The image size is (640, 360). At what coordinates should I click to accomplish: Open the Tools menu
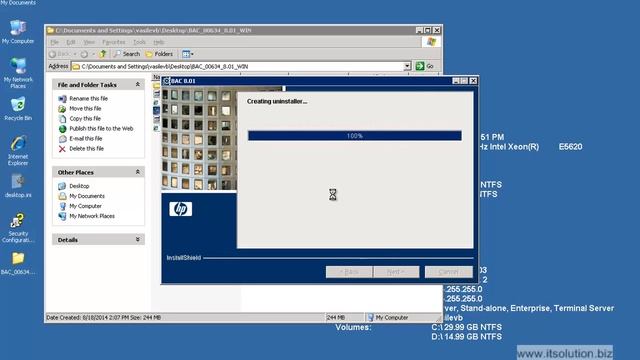pyautogui.click(x=140, y=42)
